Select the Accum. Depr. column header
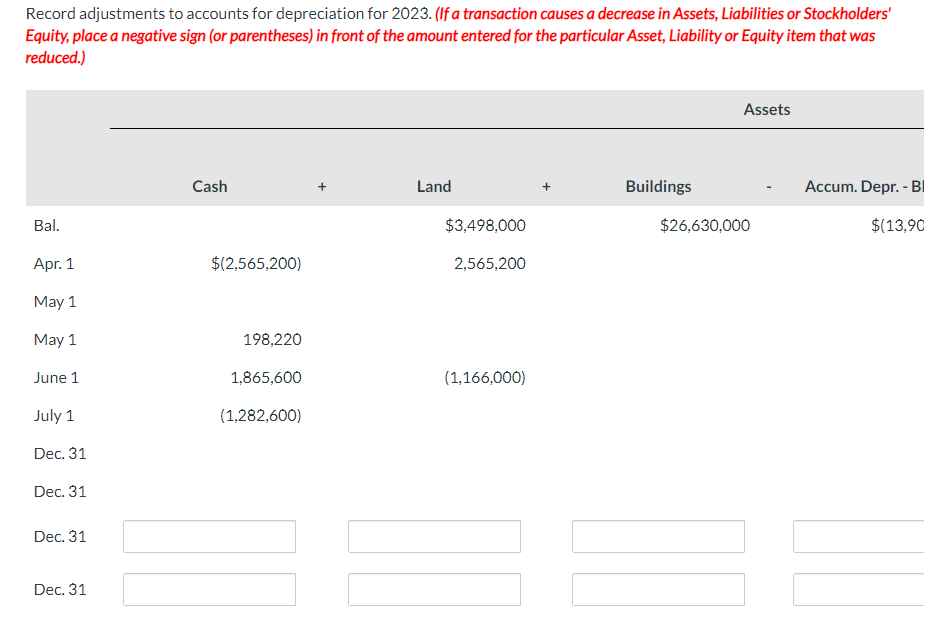Viewport: 936px width, 627px height. point(866,186)
